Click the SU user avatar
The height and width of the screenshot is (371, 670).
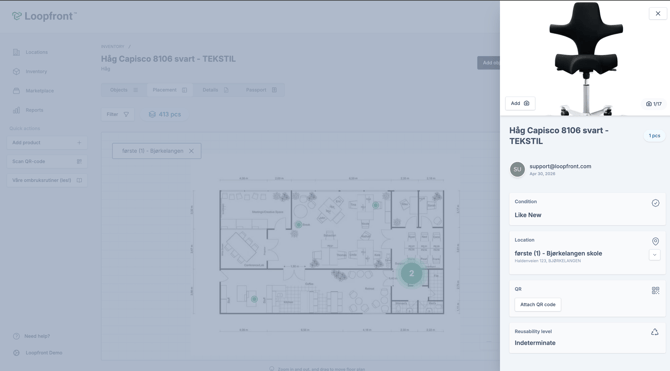[517, 169]
